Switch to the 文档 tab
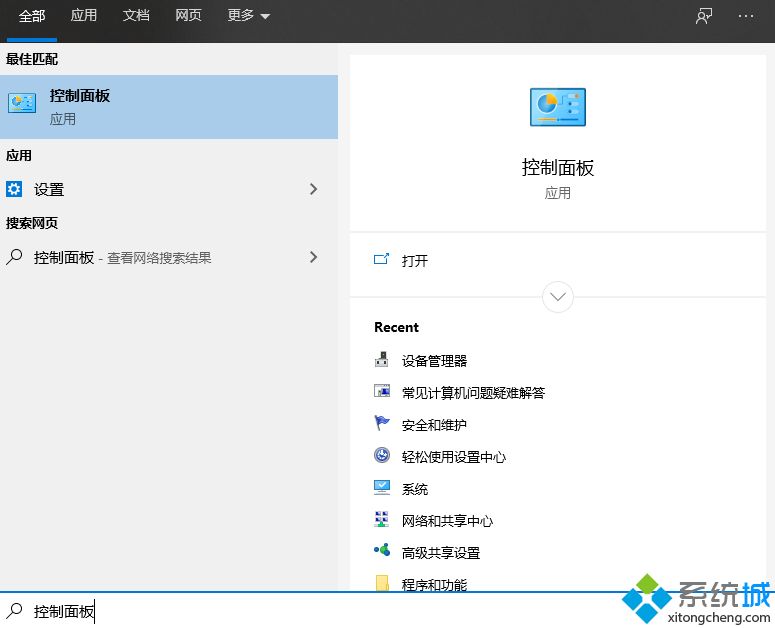Image resolution: width=775 pixels, height=628 pixels. [x=136, y=15]
